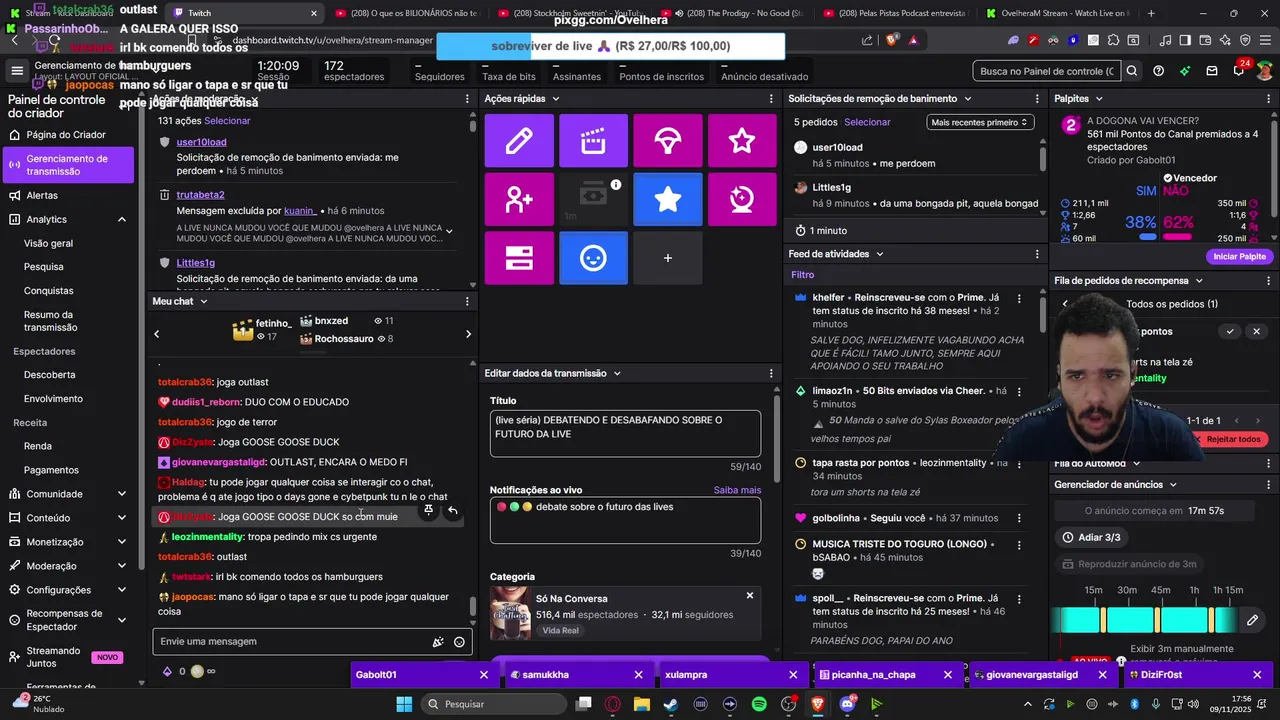This screenshot has height=720, width=1280.
Task: Click the stream Título text field
Action: point(625,434)
